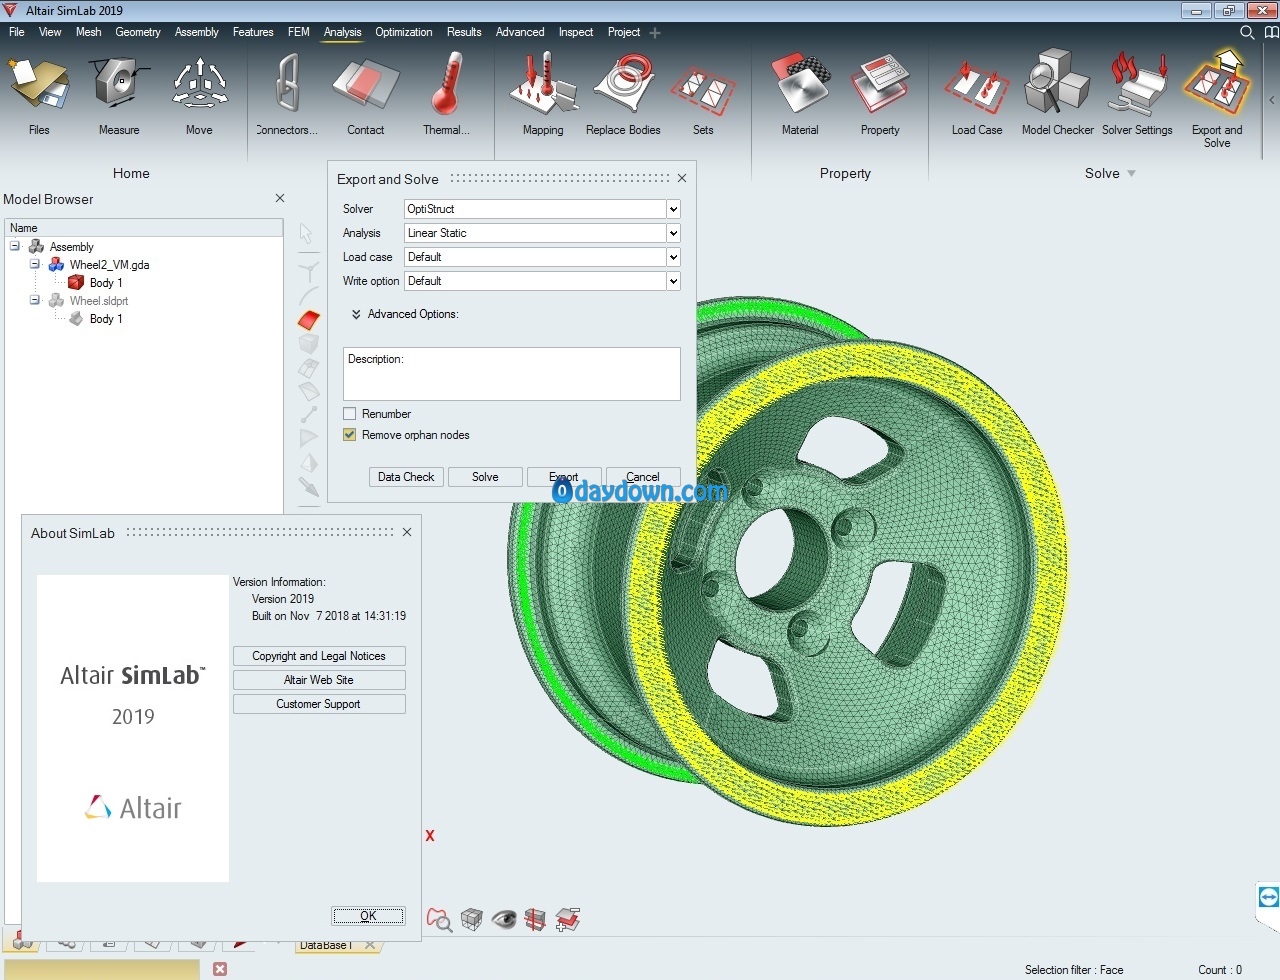
Task: Switch to the Results menu tab
Action: [464, 32]
